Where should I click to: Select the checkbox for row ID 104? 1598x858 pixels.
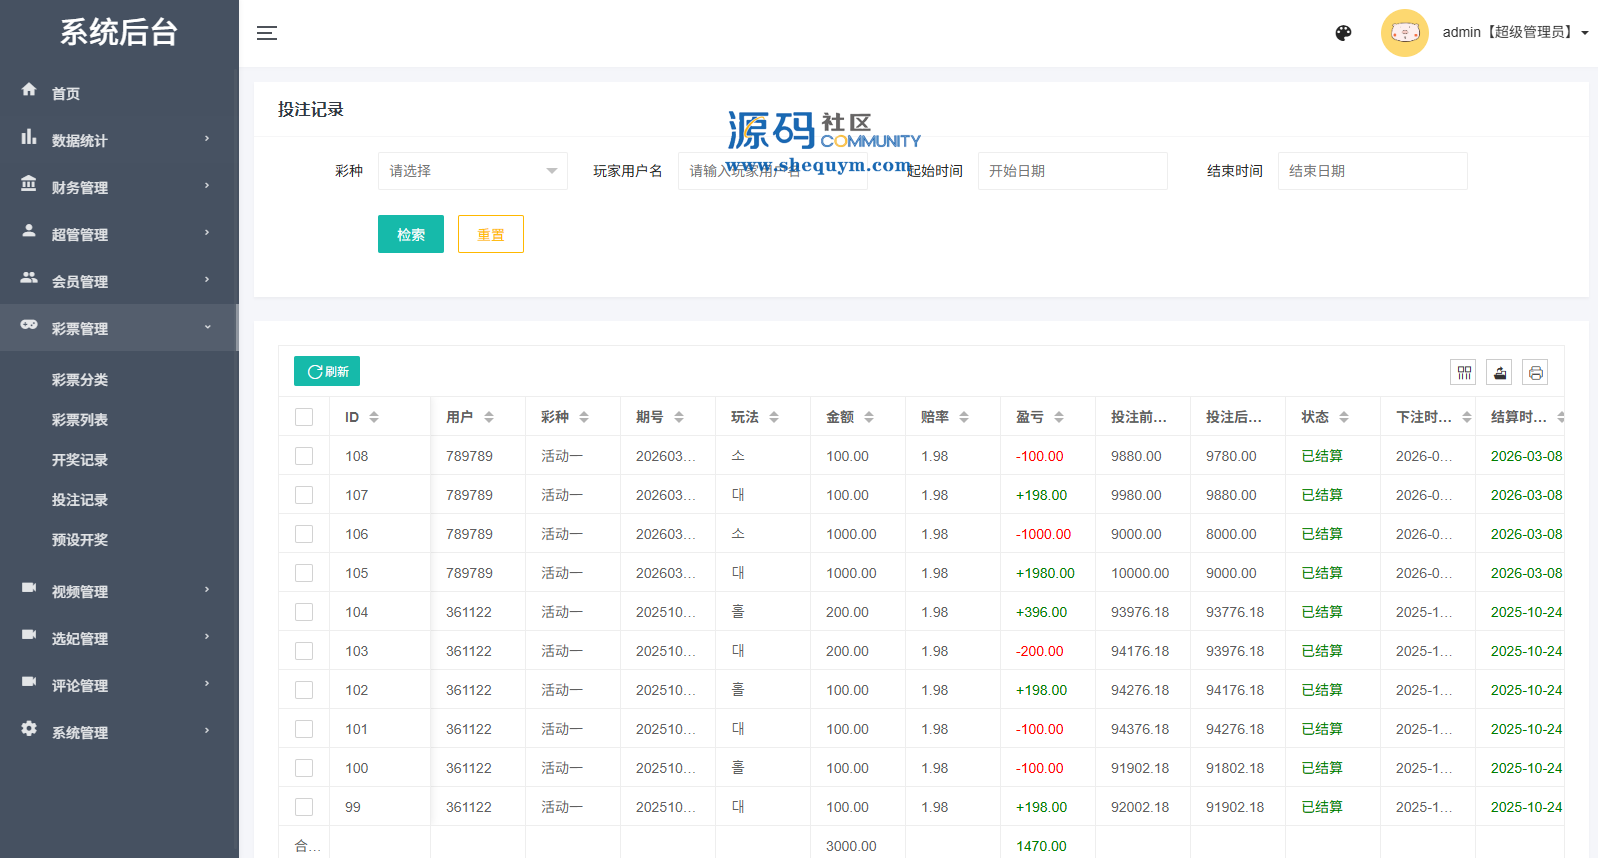click(x=304, y=612)
